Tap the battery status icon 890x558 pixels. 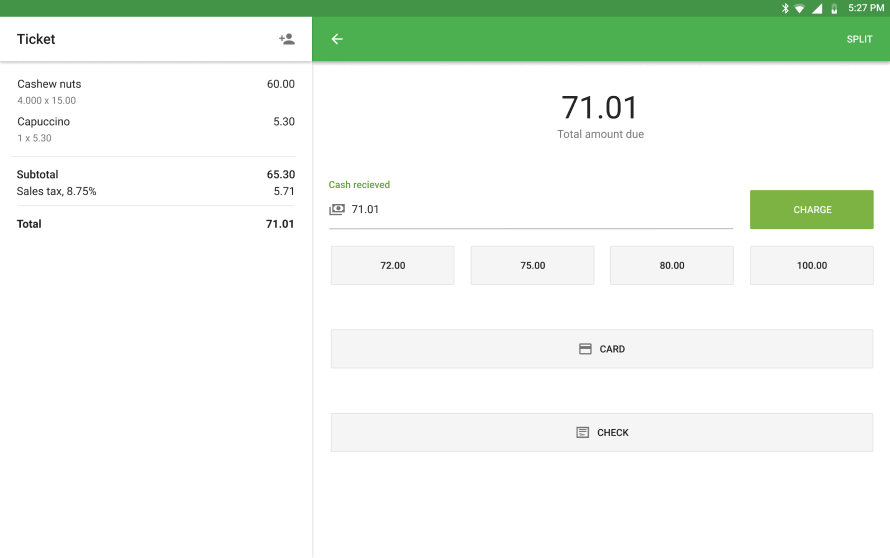pyautogui.click(x=834, y=9)
